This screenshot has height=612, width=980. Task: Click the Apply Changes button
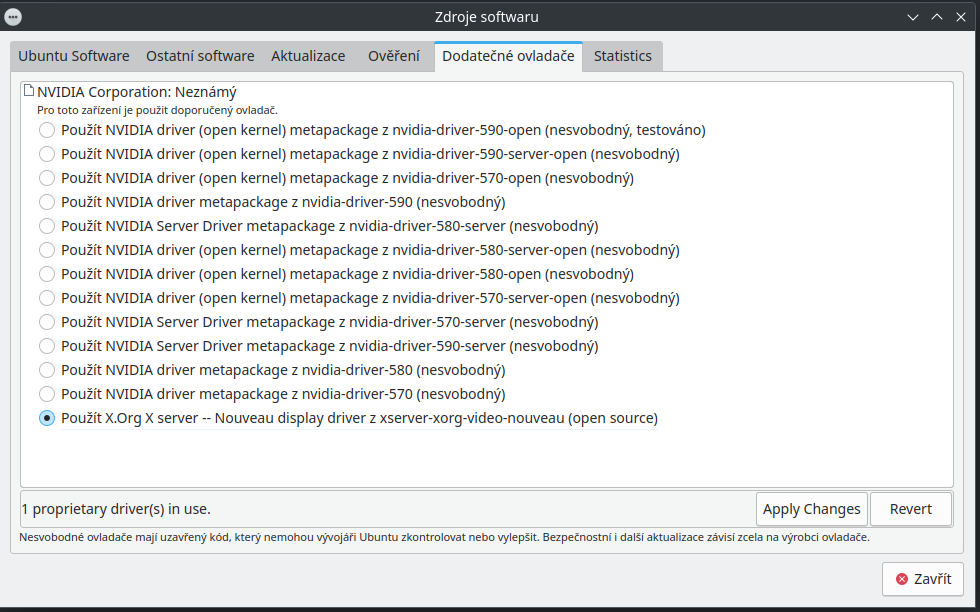811,509
